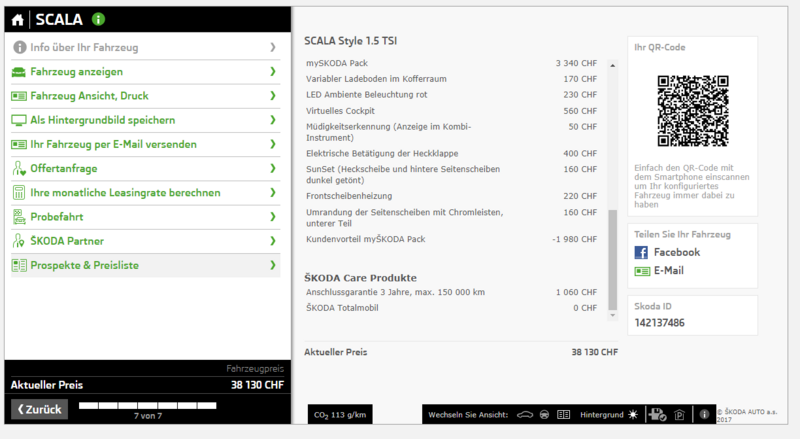
Task: Switch to interior steering wheel view
Action: (544, 415)
